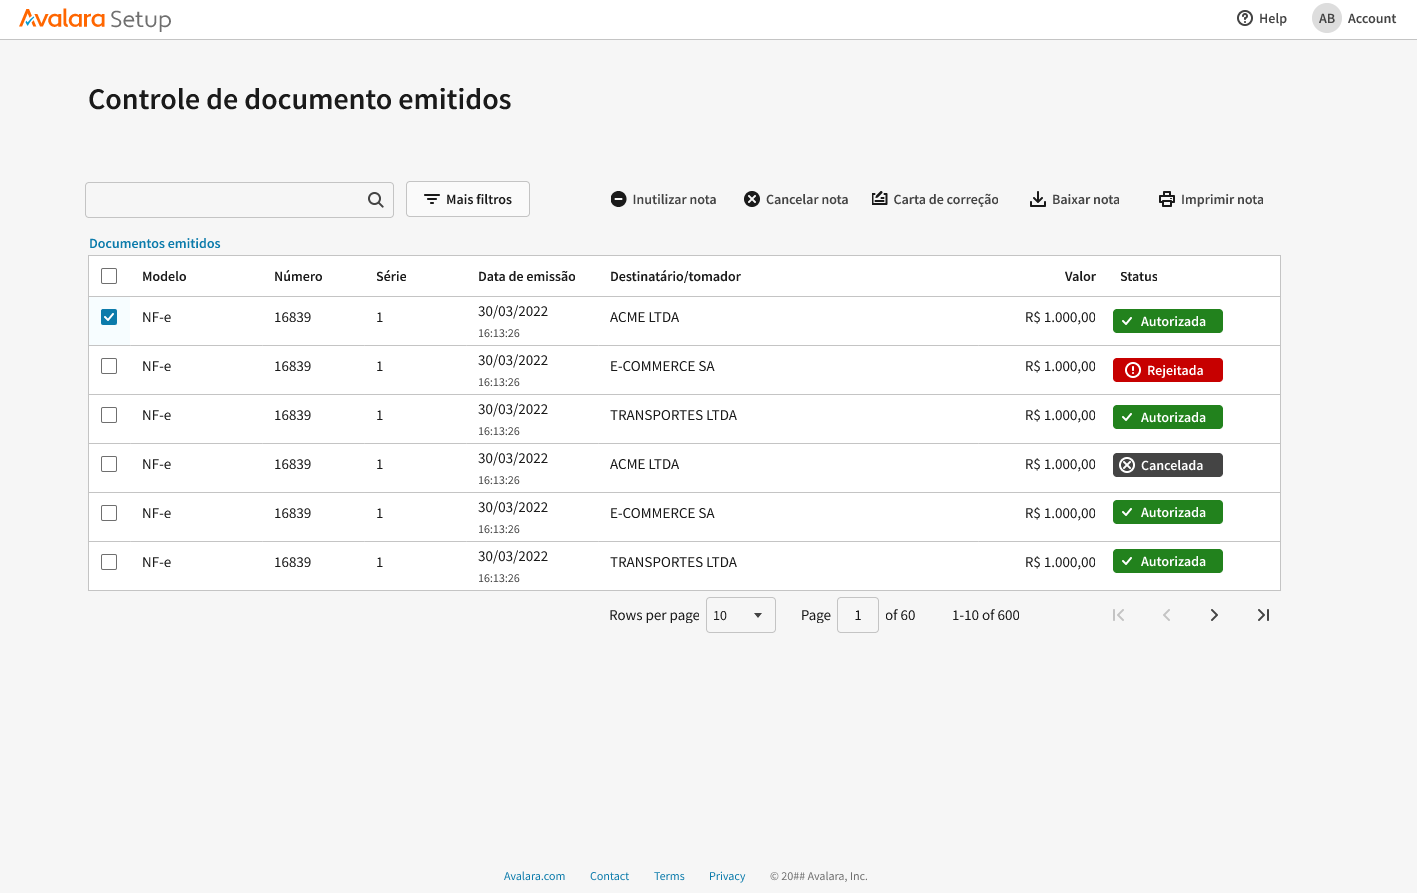Click the Inutilizar nota icon

pyautogui.click(x=619, y=199)
